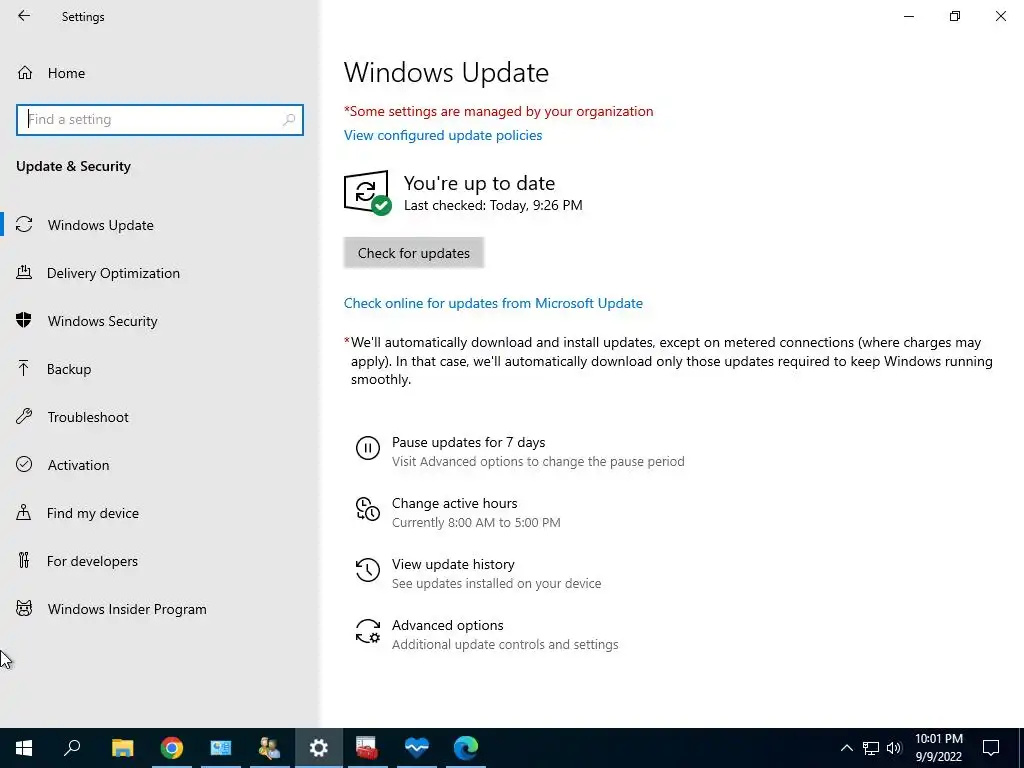Click the pause icon beside Pause updates

[368, 449]
